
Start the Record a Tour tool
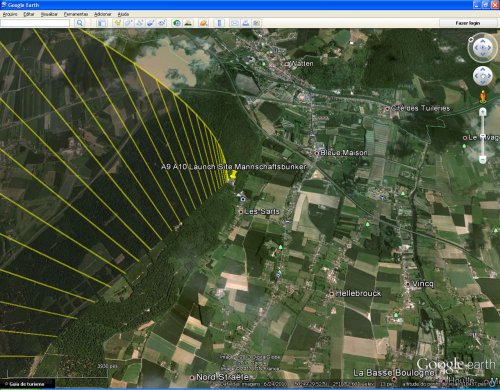point(162,23)
